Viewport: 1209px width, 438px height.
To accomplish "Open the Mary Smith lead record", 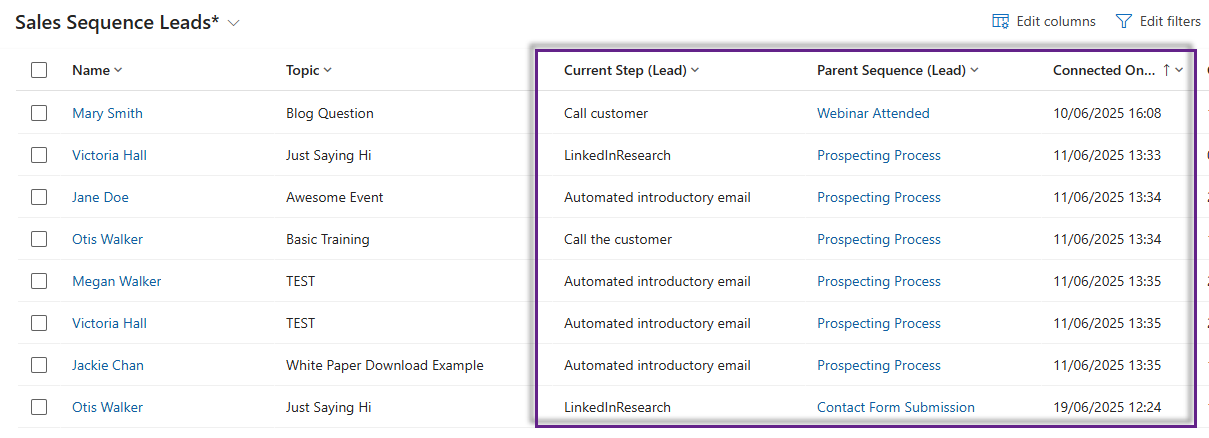I will coord(107,113).
